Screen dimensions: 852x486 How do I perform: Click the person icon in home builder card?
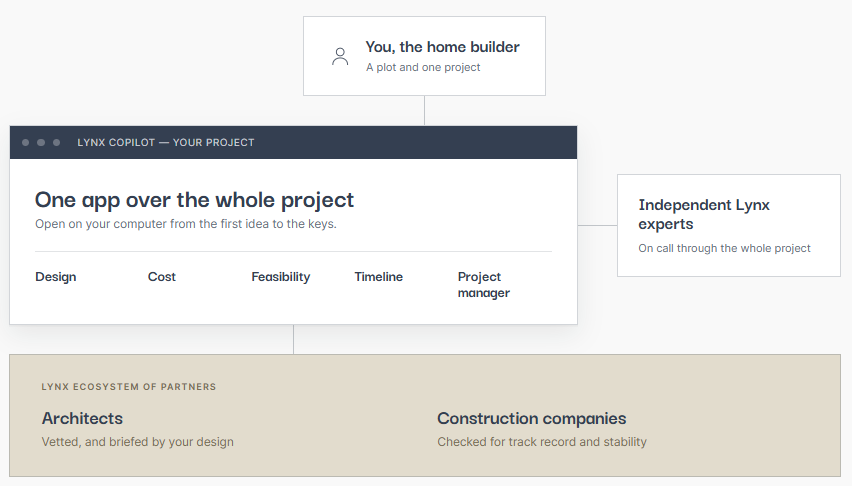340,56
